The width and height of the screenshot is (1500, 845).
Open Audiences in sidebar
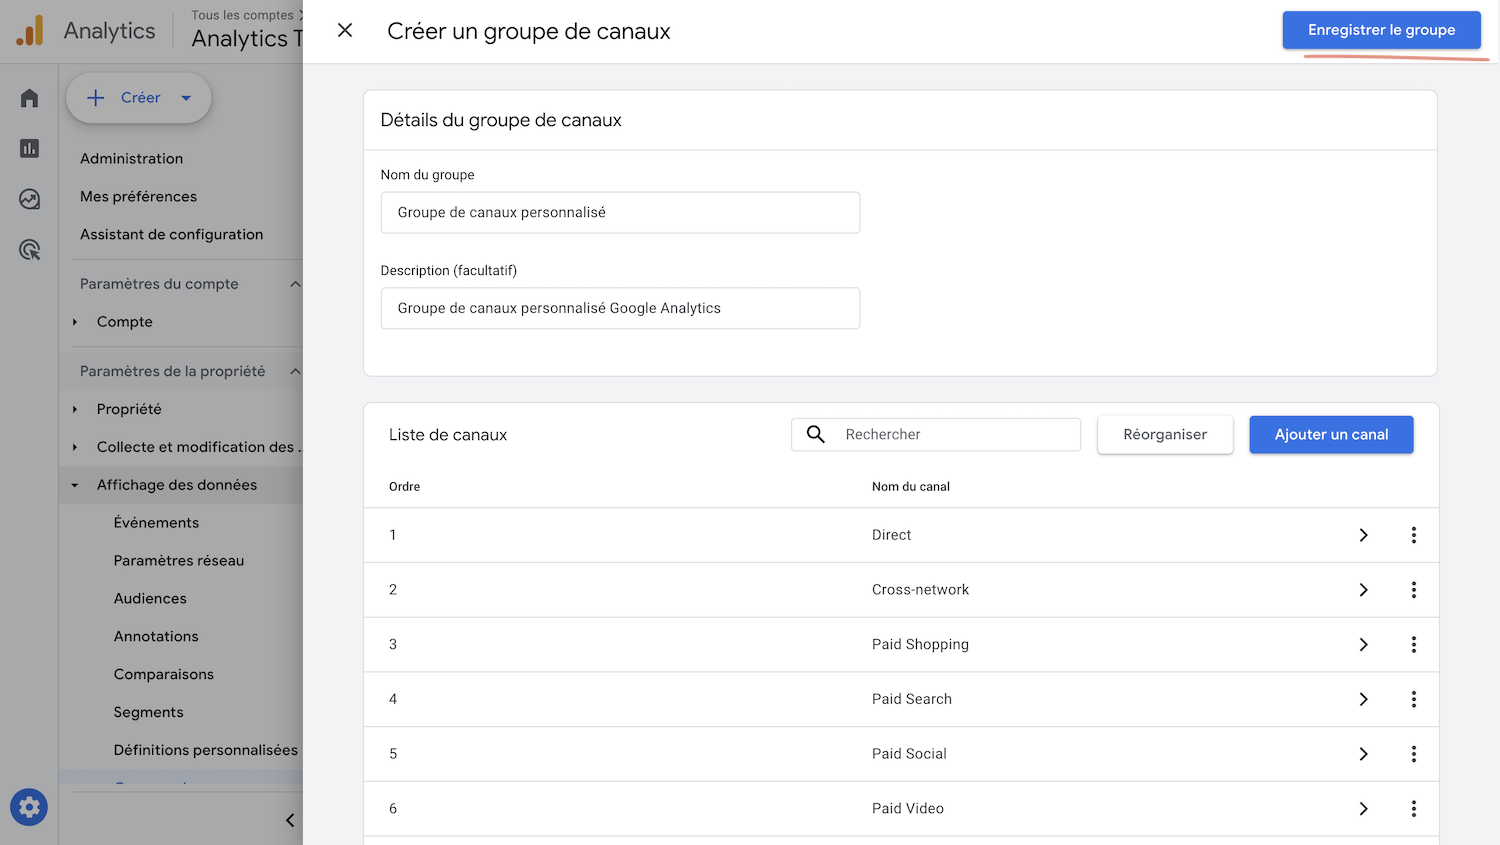pos(150,599)
